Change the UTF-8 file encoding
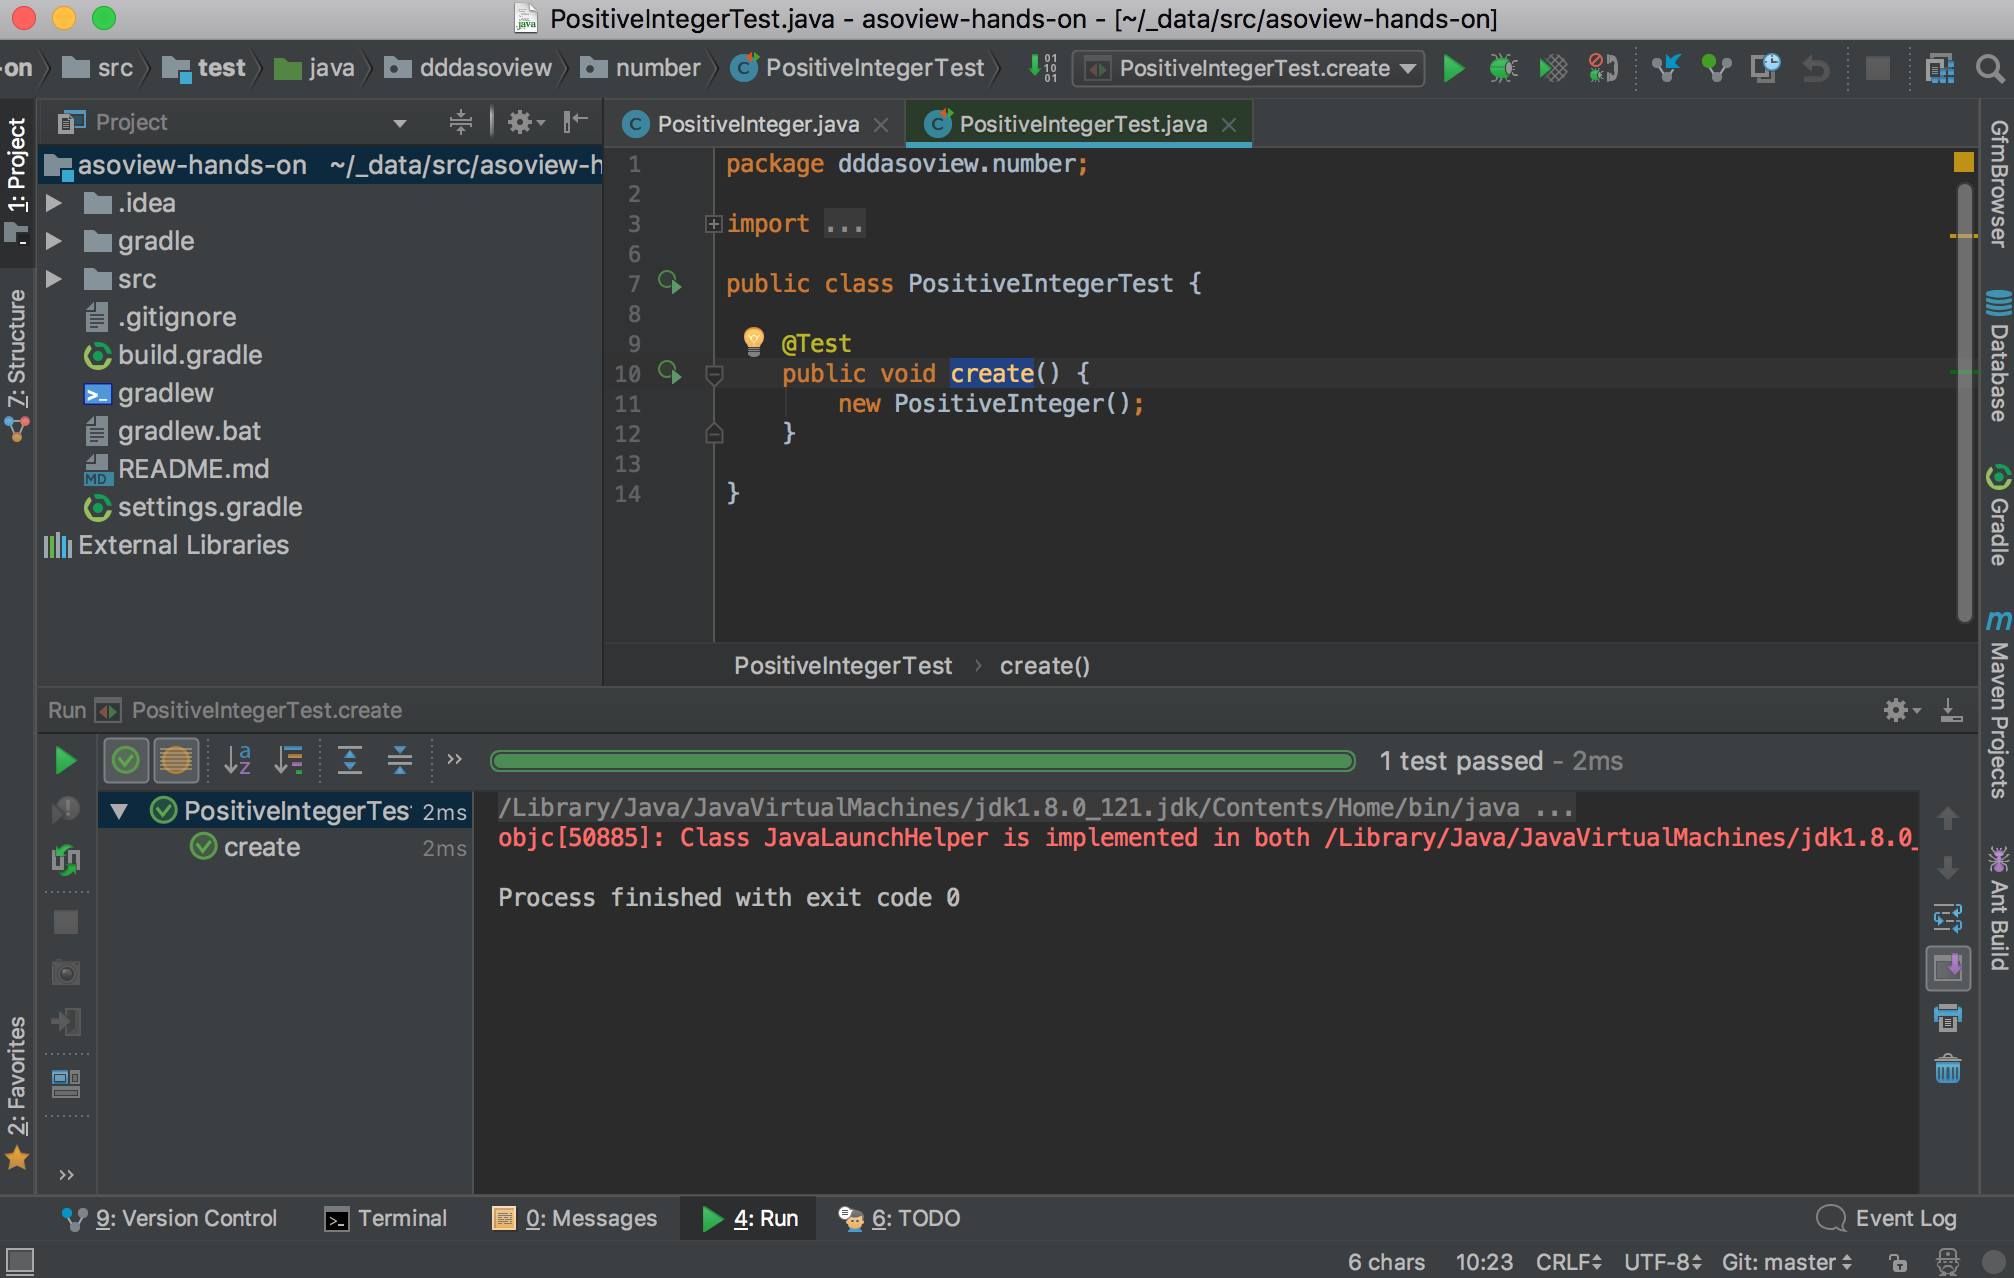Image resolution: width=2014 pixels, height=1278 pixels. (x=1662, y=1262)
